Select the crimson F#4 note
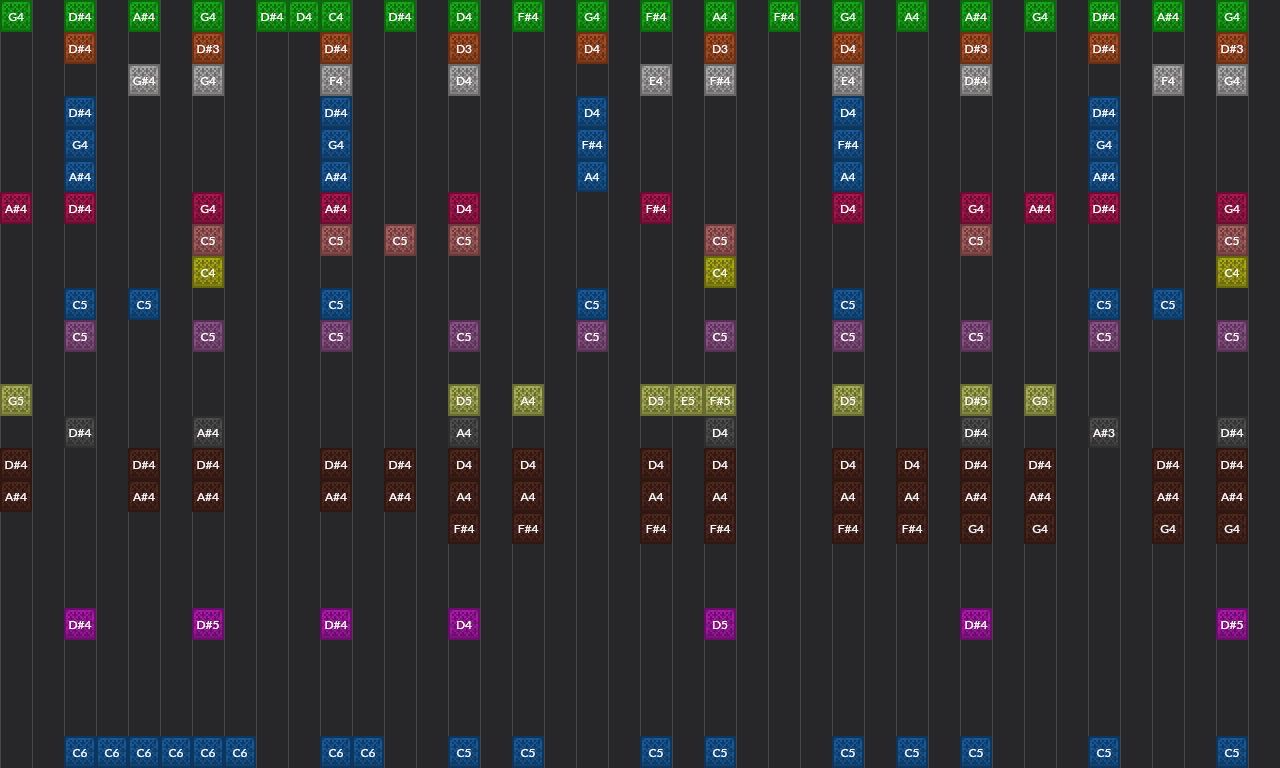This screenshot has height=768, width=1280. pyautogui.click(x=656, y=209)
